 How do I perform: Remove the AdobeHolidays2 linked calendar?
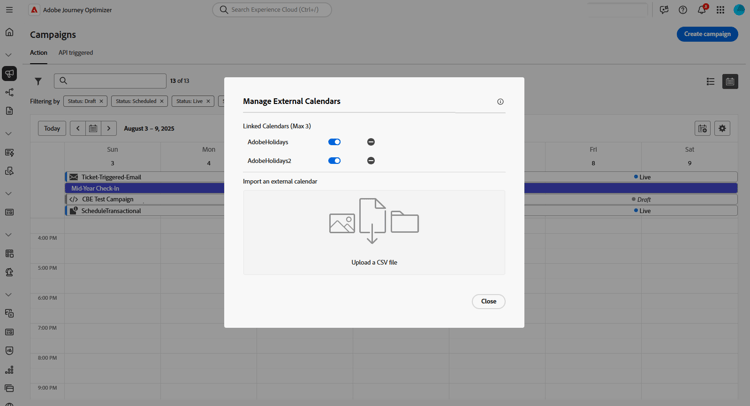(371, 161)
